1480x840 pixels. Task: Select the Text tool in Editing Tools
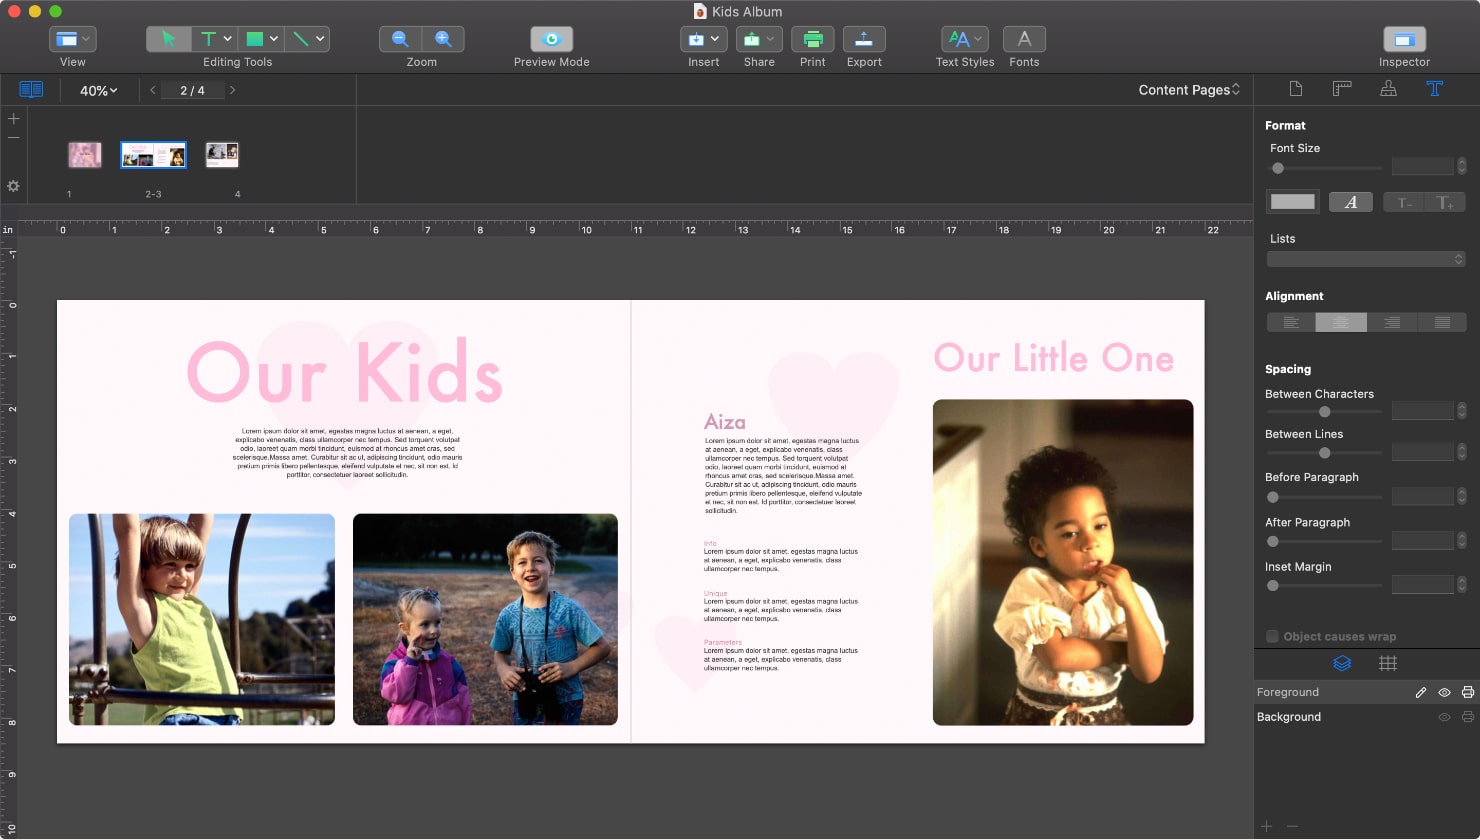(x=208, y=39)
